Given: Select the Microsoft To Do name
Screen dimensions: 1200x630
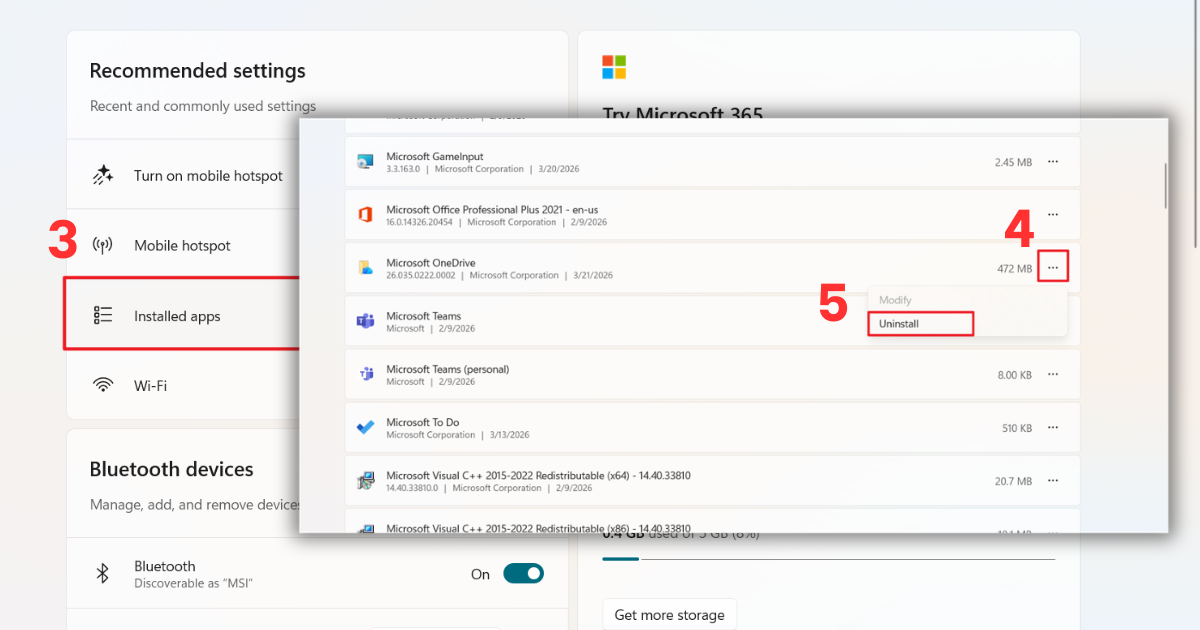Looking at the screenshot, I should tap(423, 422).
